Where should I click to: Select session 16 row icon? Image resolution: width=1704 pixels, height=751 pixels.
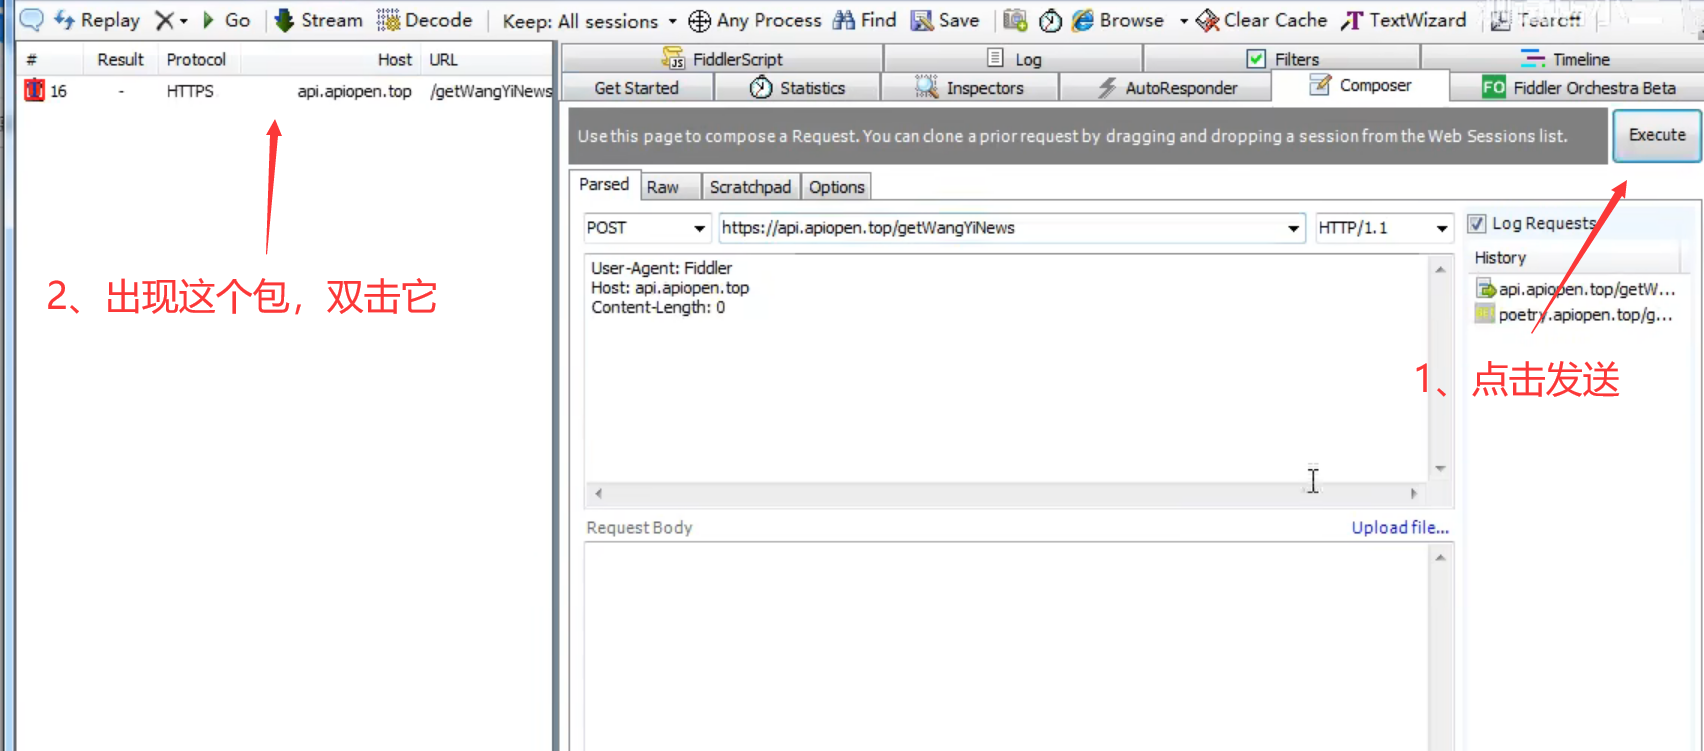point(34,91)
